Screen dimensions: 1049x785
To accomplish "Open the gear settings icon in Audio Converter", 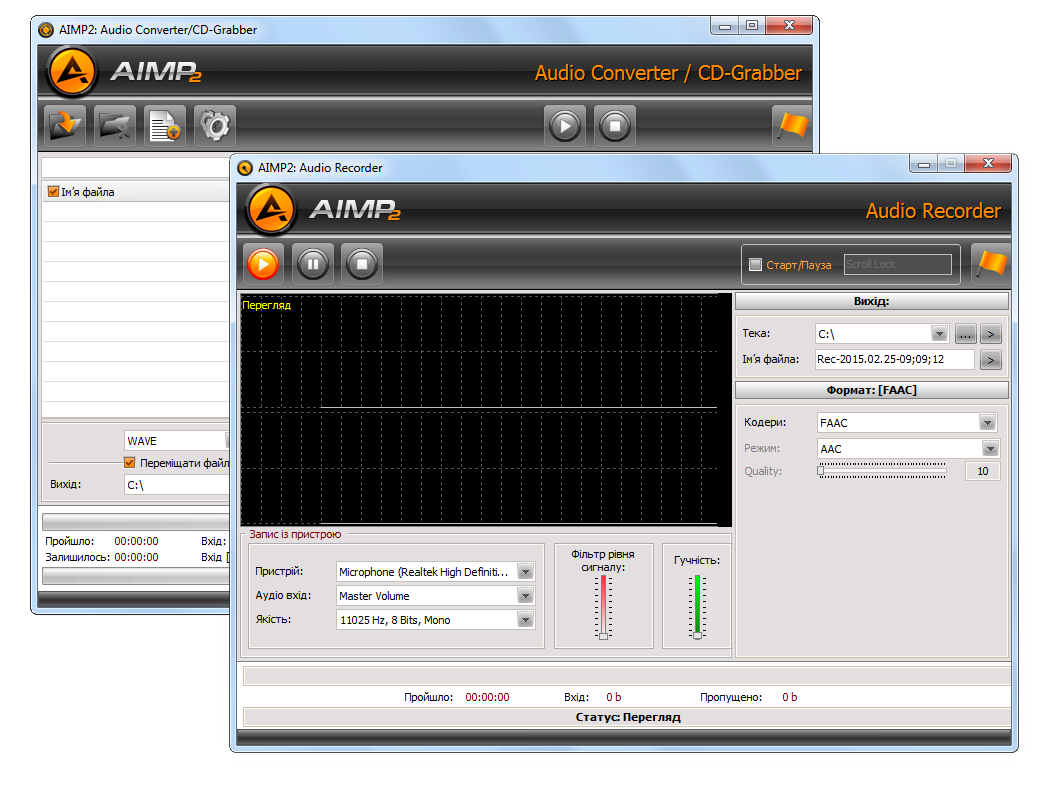I will [x=215, y=126].
